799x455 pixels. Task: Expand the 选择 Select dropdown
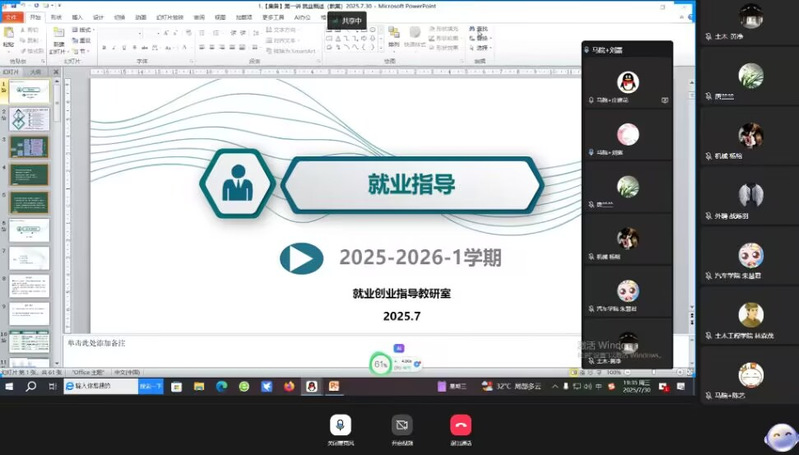(x=483, y=48)
